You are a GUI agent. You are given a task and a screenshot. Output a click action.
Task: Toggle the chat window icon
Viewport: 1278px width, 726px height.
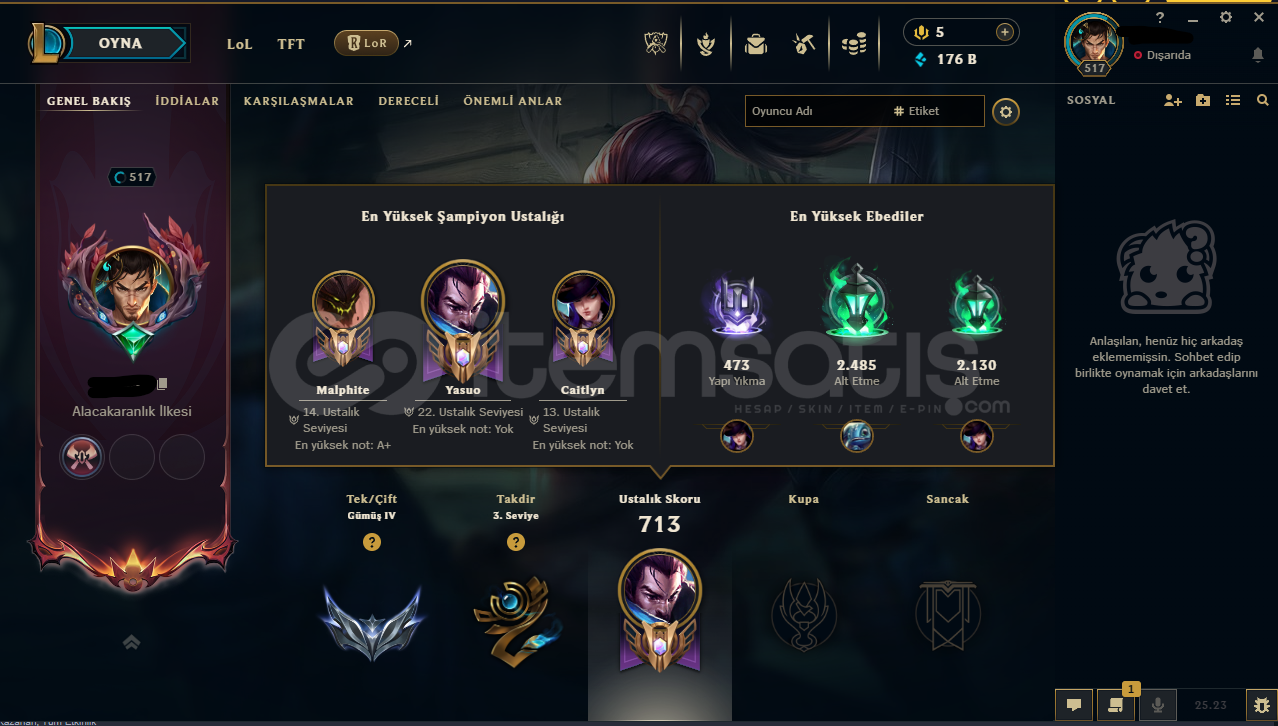click(1073, 704)
